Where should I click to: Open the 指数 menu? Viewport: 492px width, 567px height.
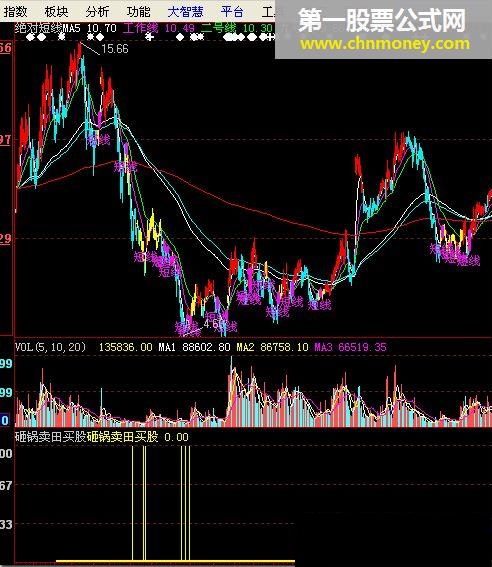coord(15,12)
